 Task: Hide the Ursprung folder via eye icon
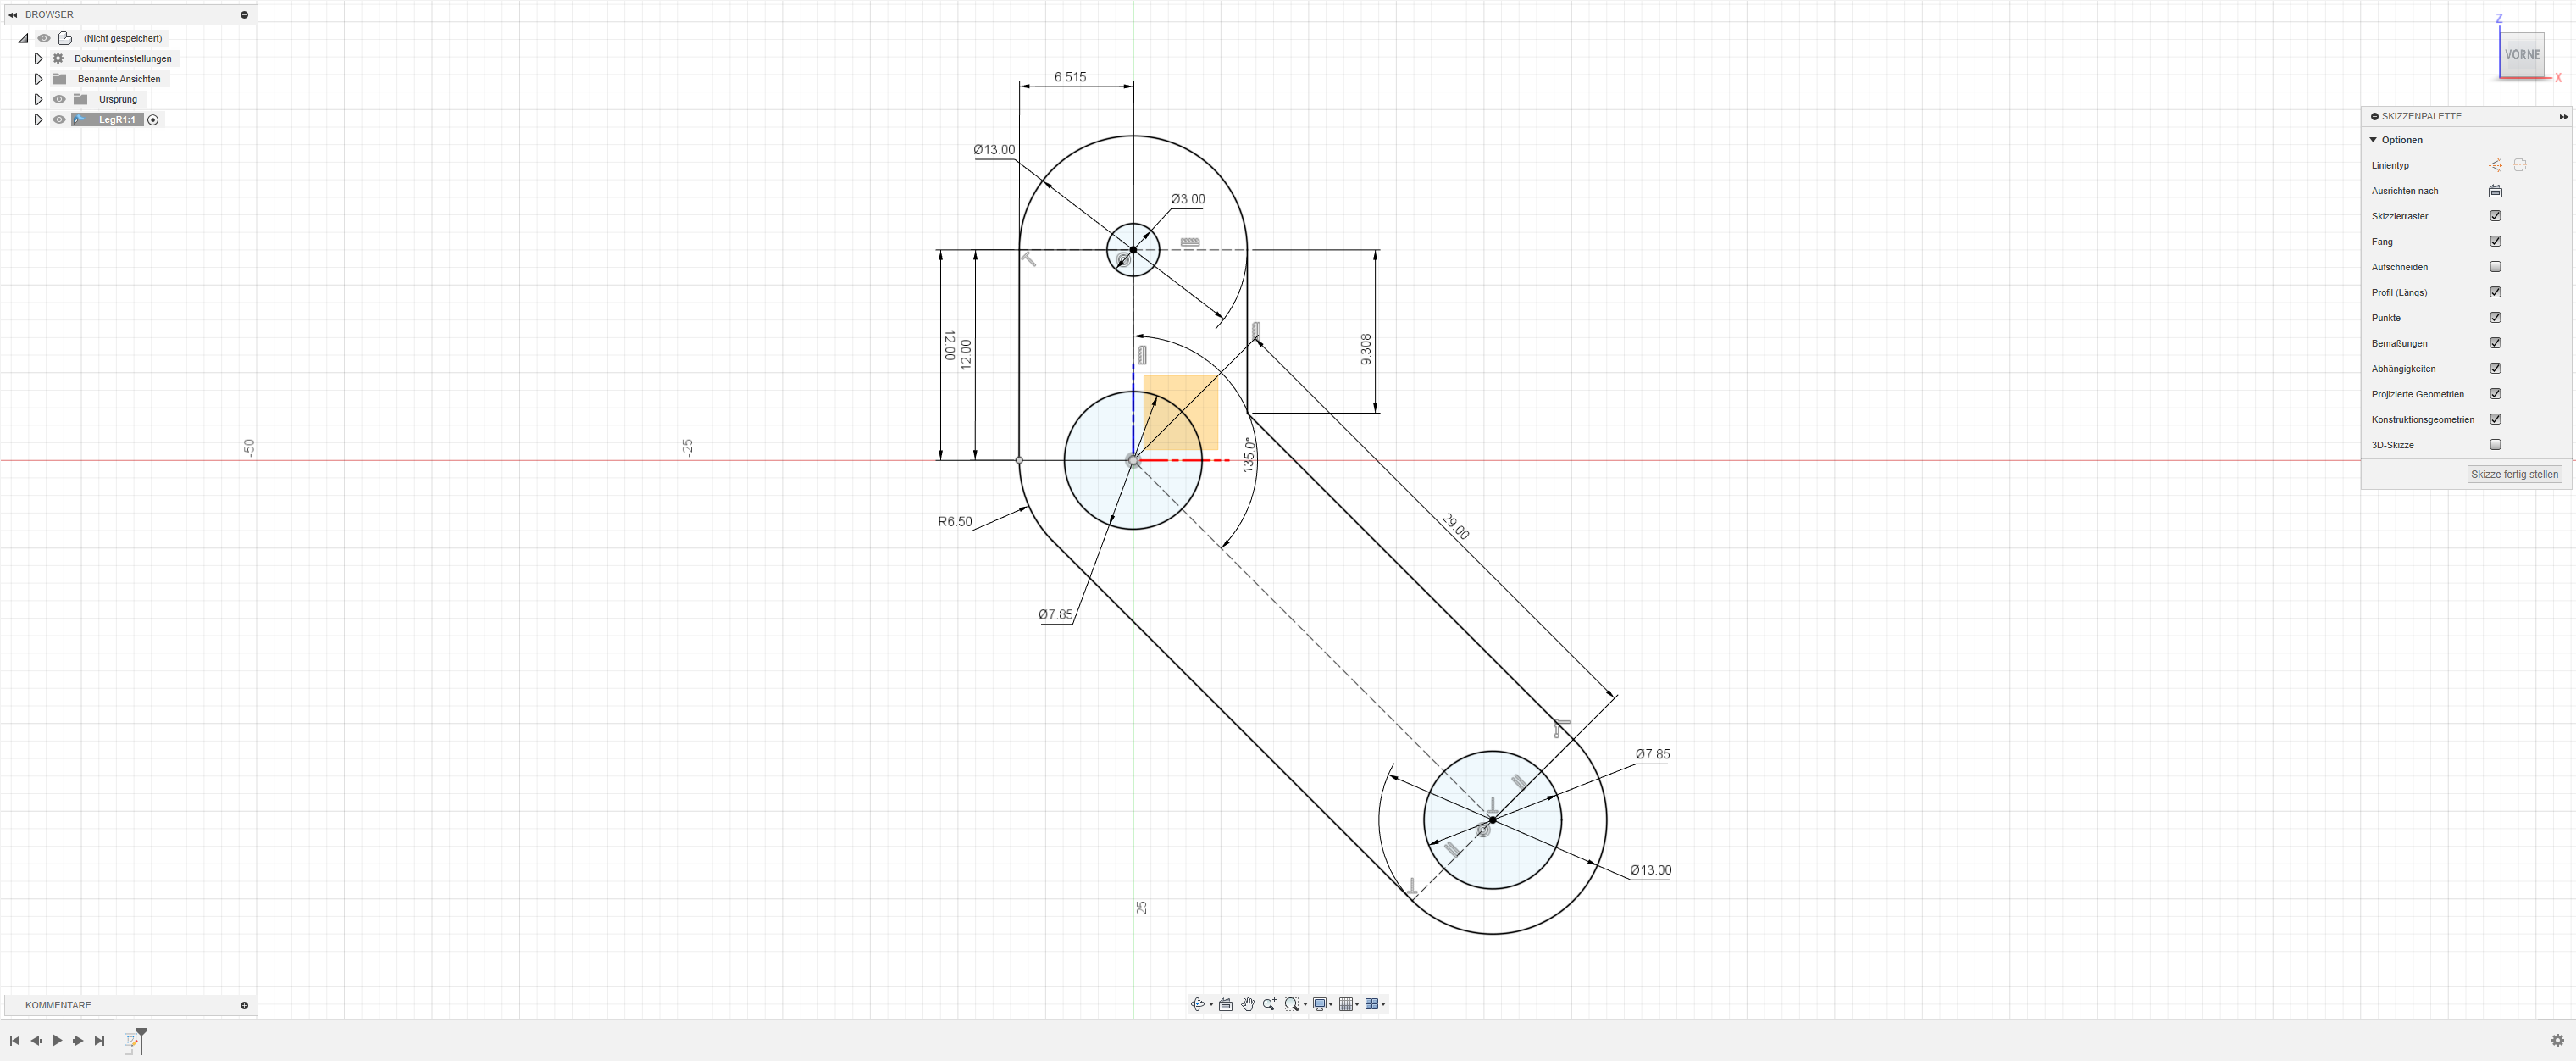pos(59,99)
